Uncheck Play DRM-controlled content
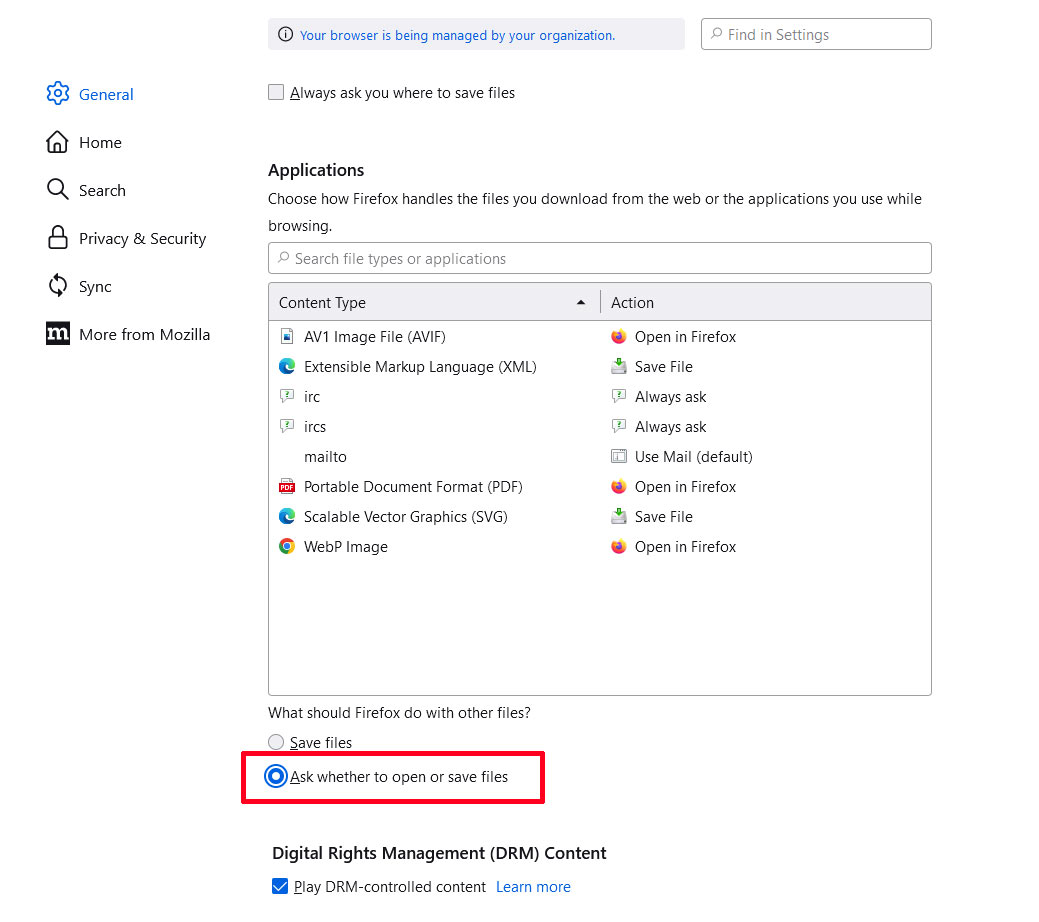This screenshot has height=922, width=1039. pos(280,886)
